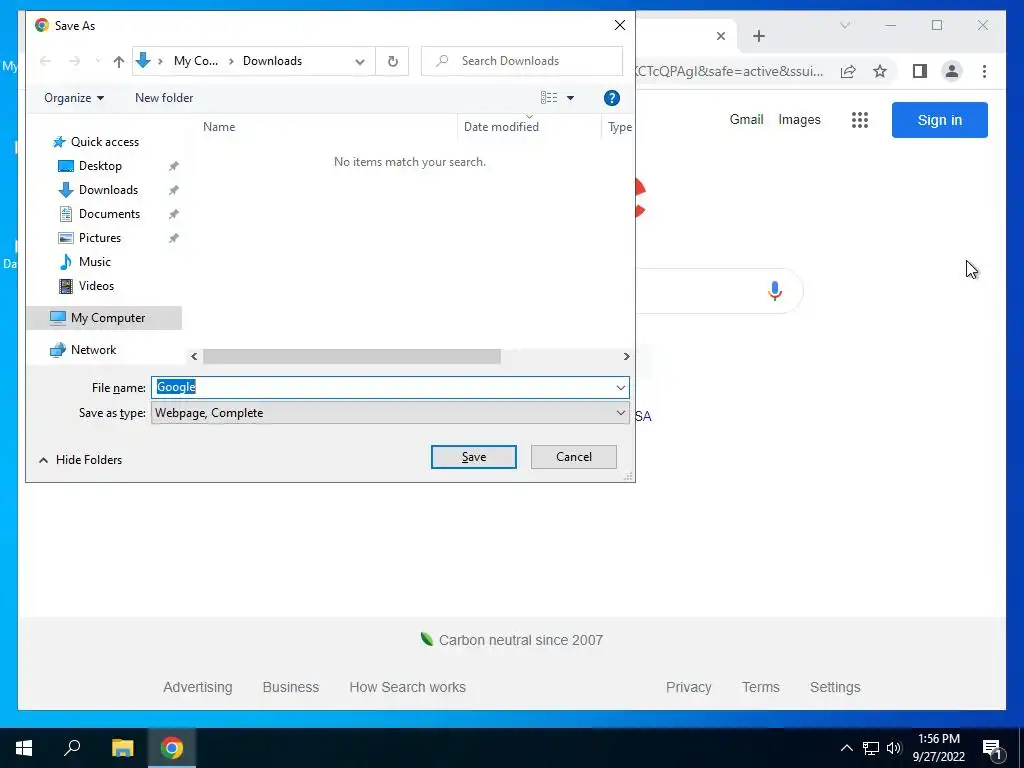This screenshot has height=768, width=1024.
Task: Open Settings footer link
Action: pyautogui.click(x=835, y=687)
